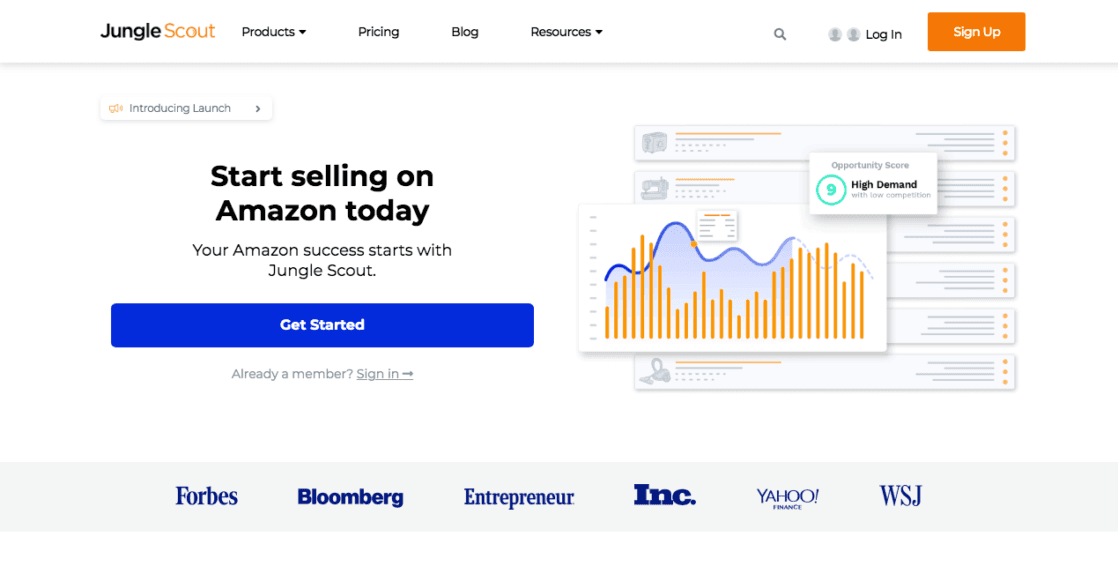This screenshot has height=574, width=1118.
Task: Click the Forbes logo
Action: (x=207, y=496)
